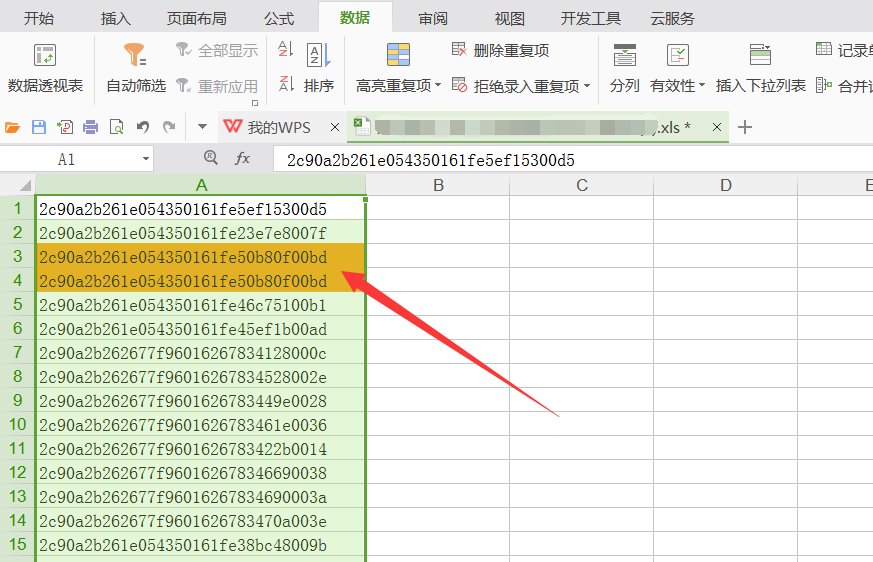This screenshot has height=562, width=873.
Task: Switch to the 我的WPS tab
Action: [268, 128]
